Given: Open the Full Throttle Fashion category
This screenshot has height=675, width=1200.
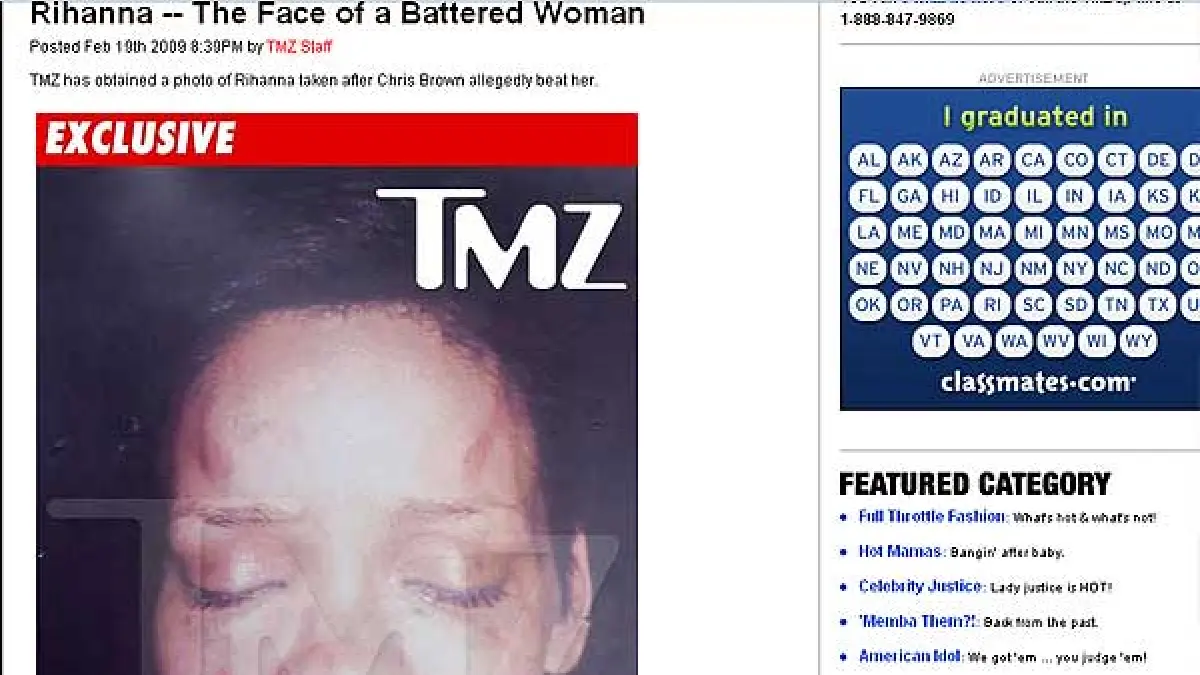Looking at the screenshot, I should (x=932, y=517).
